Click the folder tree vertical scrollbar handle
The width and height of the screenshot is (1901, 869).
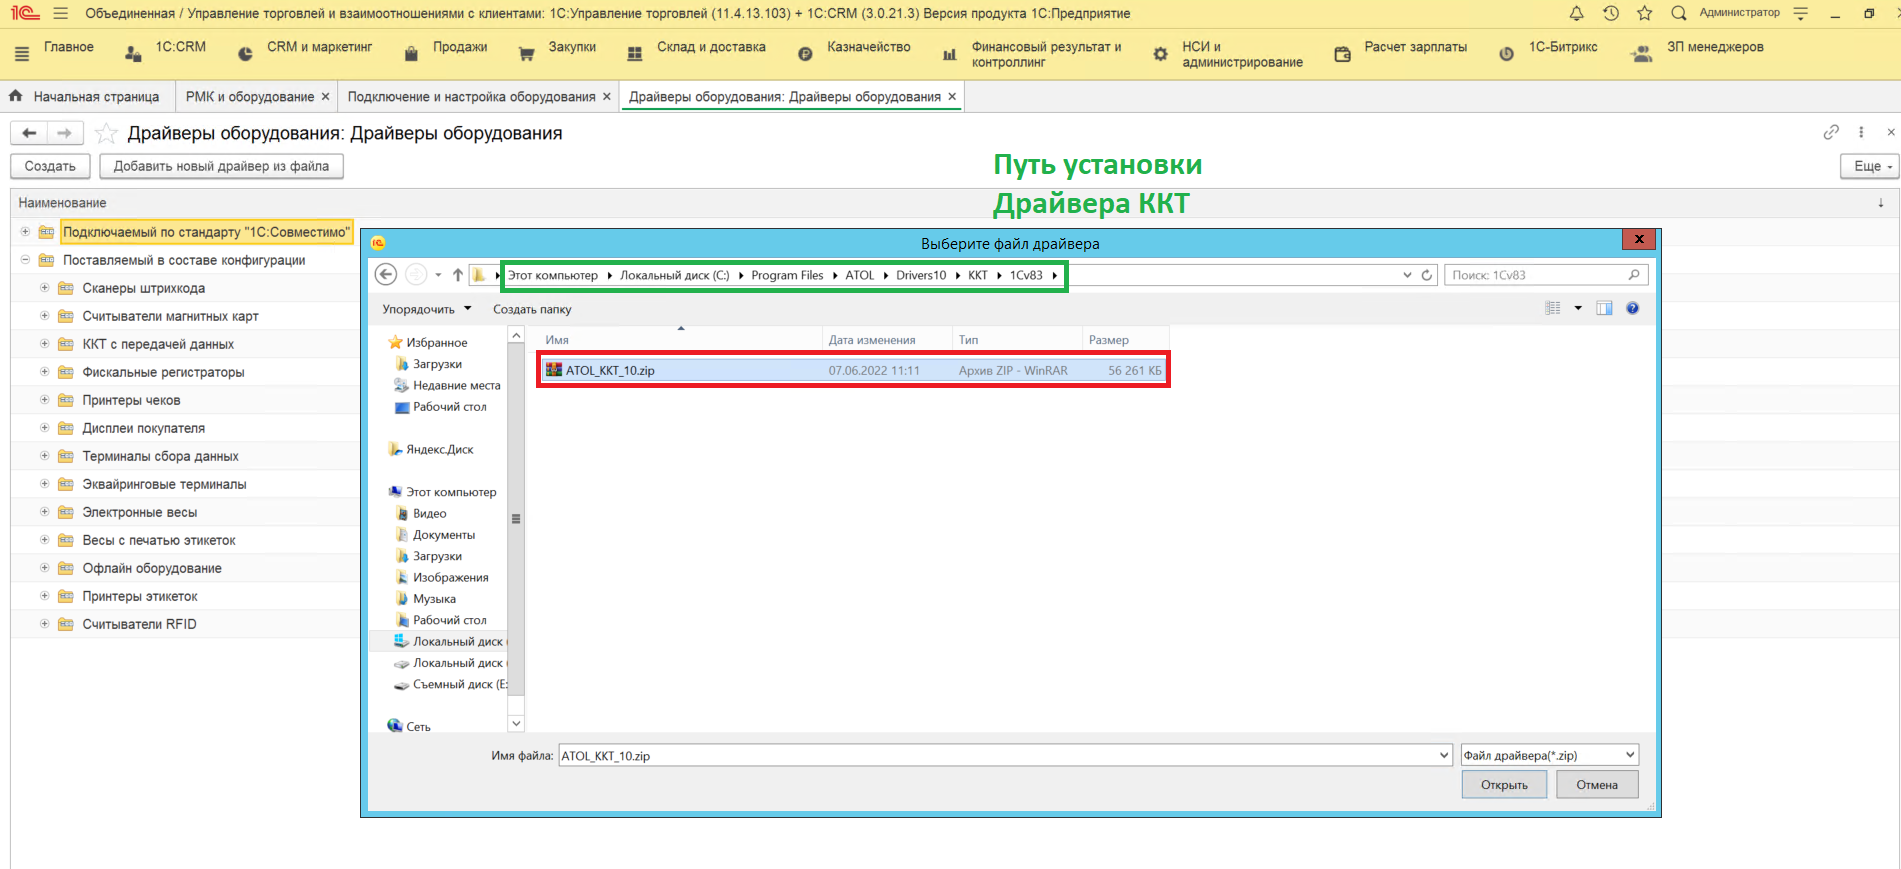click(516, 519)
